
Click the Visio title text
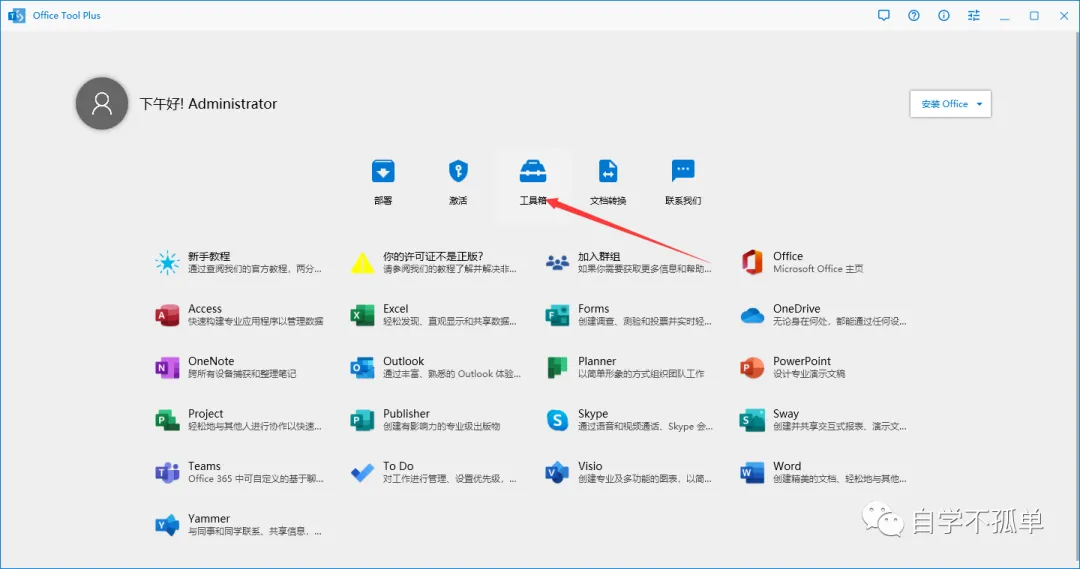pyautogui.click(x=590, y=466)
